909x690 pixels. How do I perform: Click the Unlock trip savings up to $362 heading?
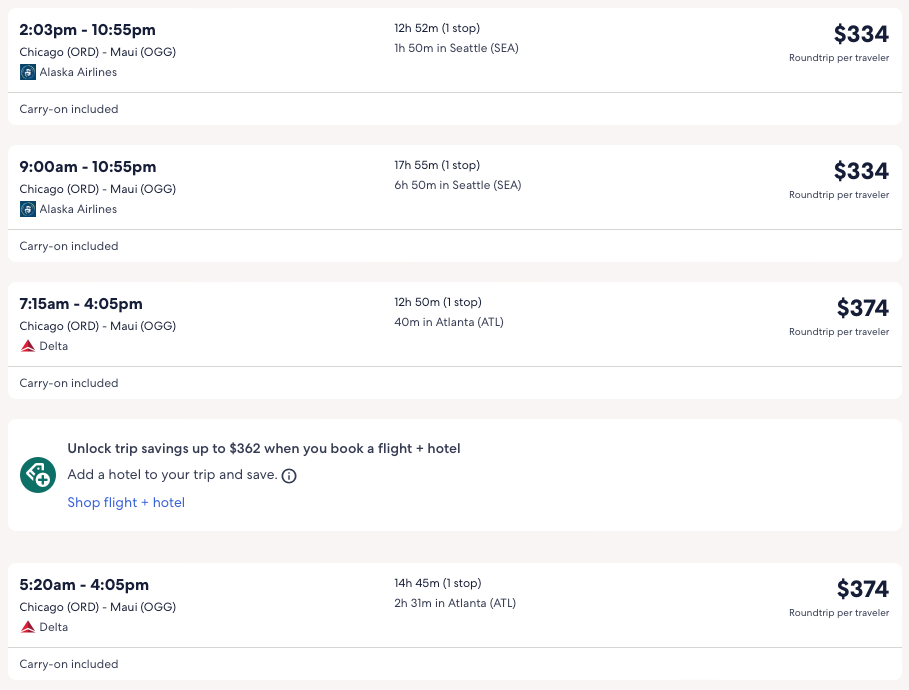click(264, 449)
